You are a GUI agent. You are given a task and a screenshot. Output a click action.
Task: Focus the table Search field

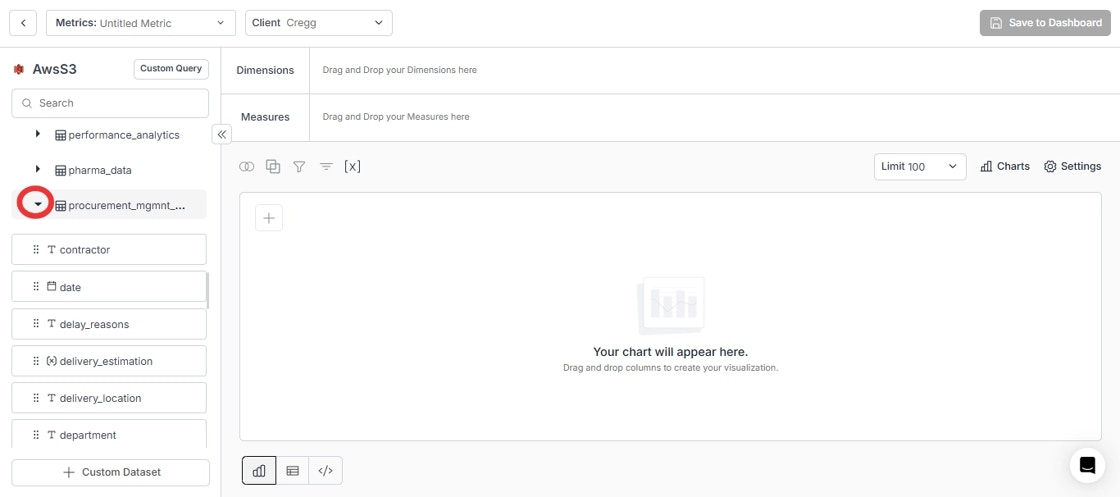tap(110, 103)
